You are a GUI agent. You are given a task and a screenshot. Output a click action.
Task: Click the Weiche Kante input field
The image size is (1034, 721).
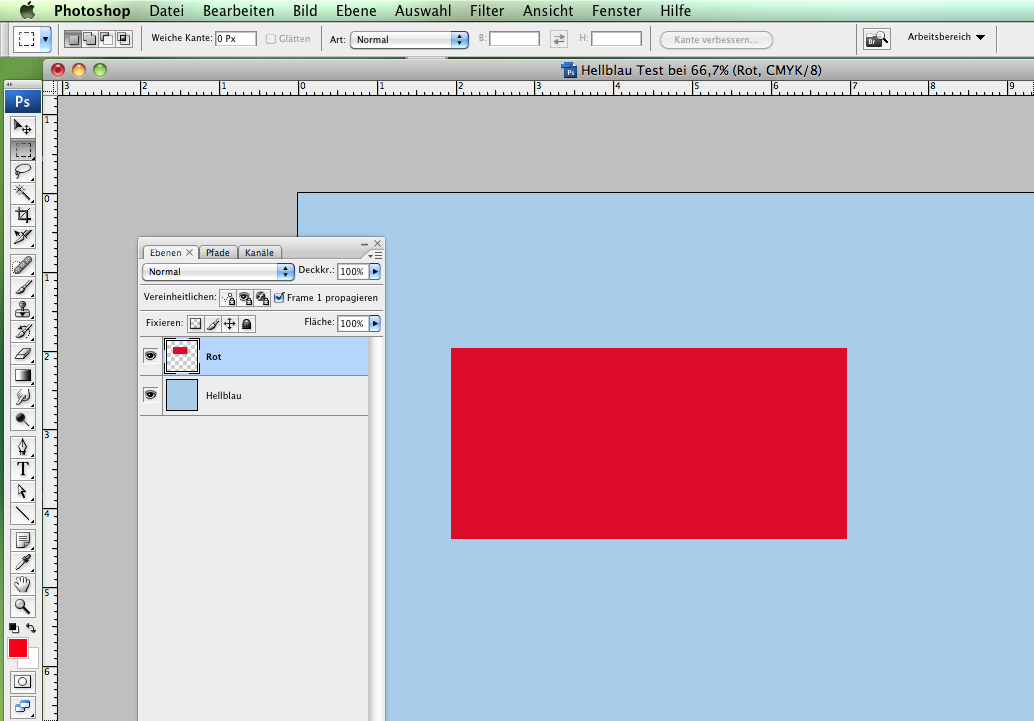[x=235, y=39]
